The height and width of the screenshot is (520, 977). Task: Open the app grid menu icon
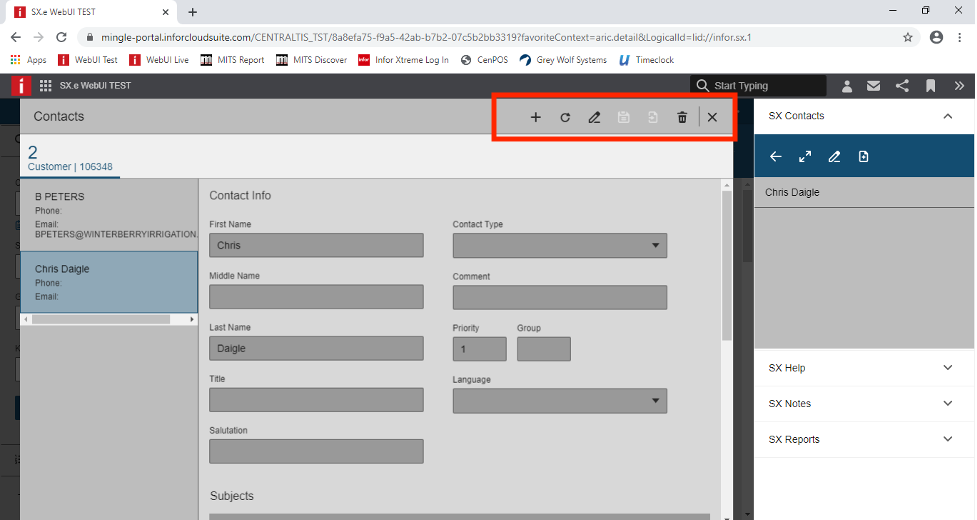[x=45, y=86]
